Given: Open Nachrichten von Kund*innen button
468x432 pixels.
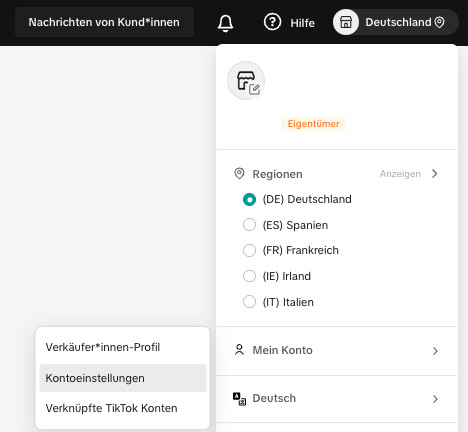Looking at the screenshot, I should (104, 22).
